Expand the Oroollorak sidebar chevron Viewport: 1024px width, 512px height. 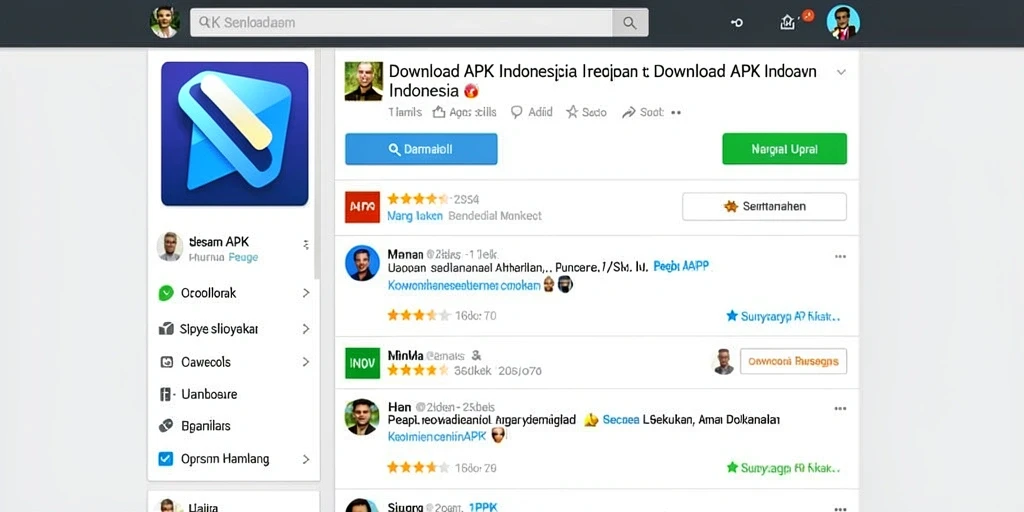coord(306,293)
